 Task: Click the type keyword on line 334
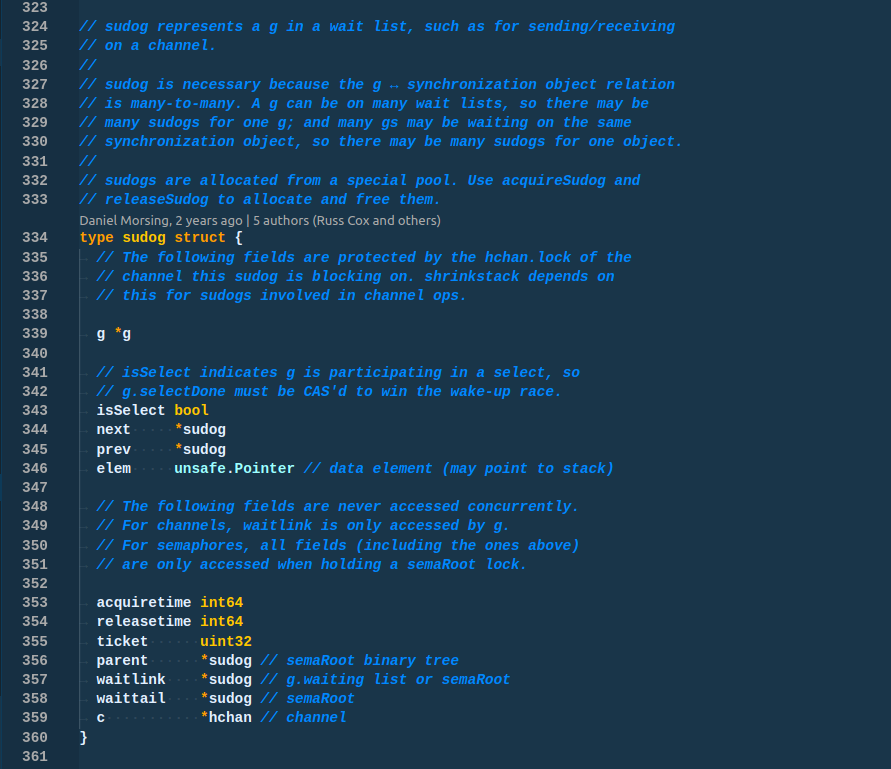click(97, 238)
